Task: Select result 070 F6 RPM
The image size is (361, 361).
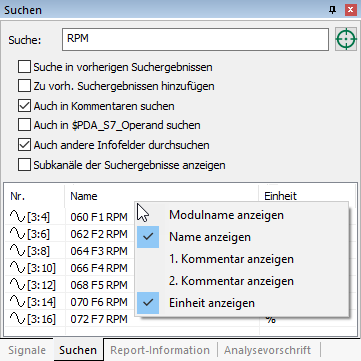Action: 99,302
